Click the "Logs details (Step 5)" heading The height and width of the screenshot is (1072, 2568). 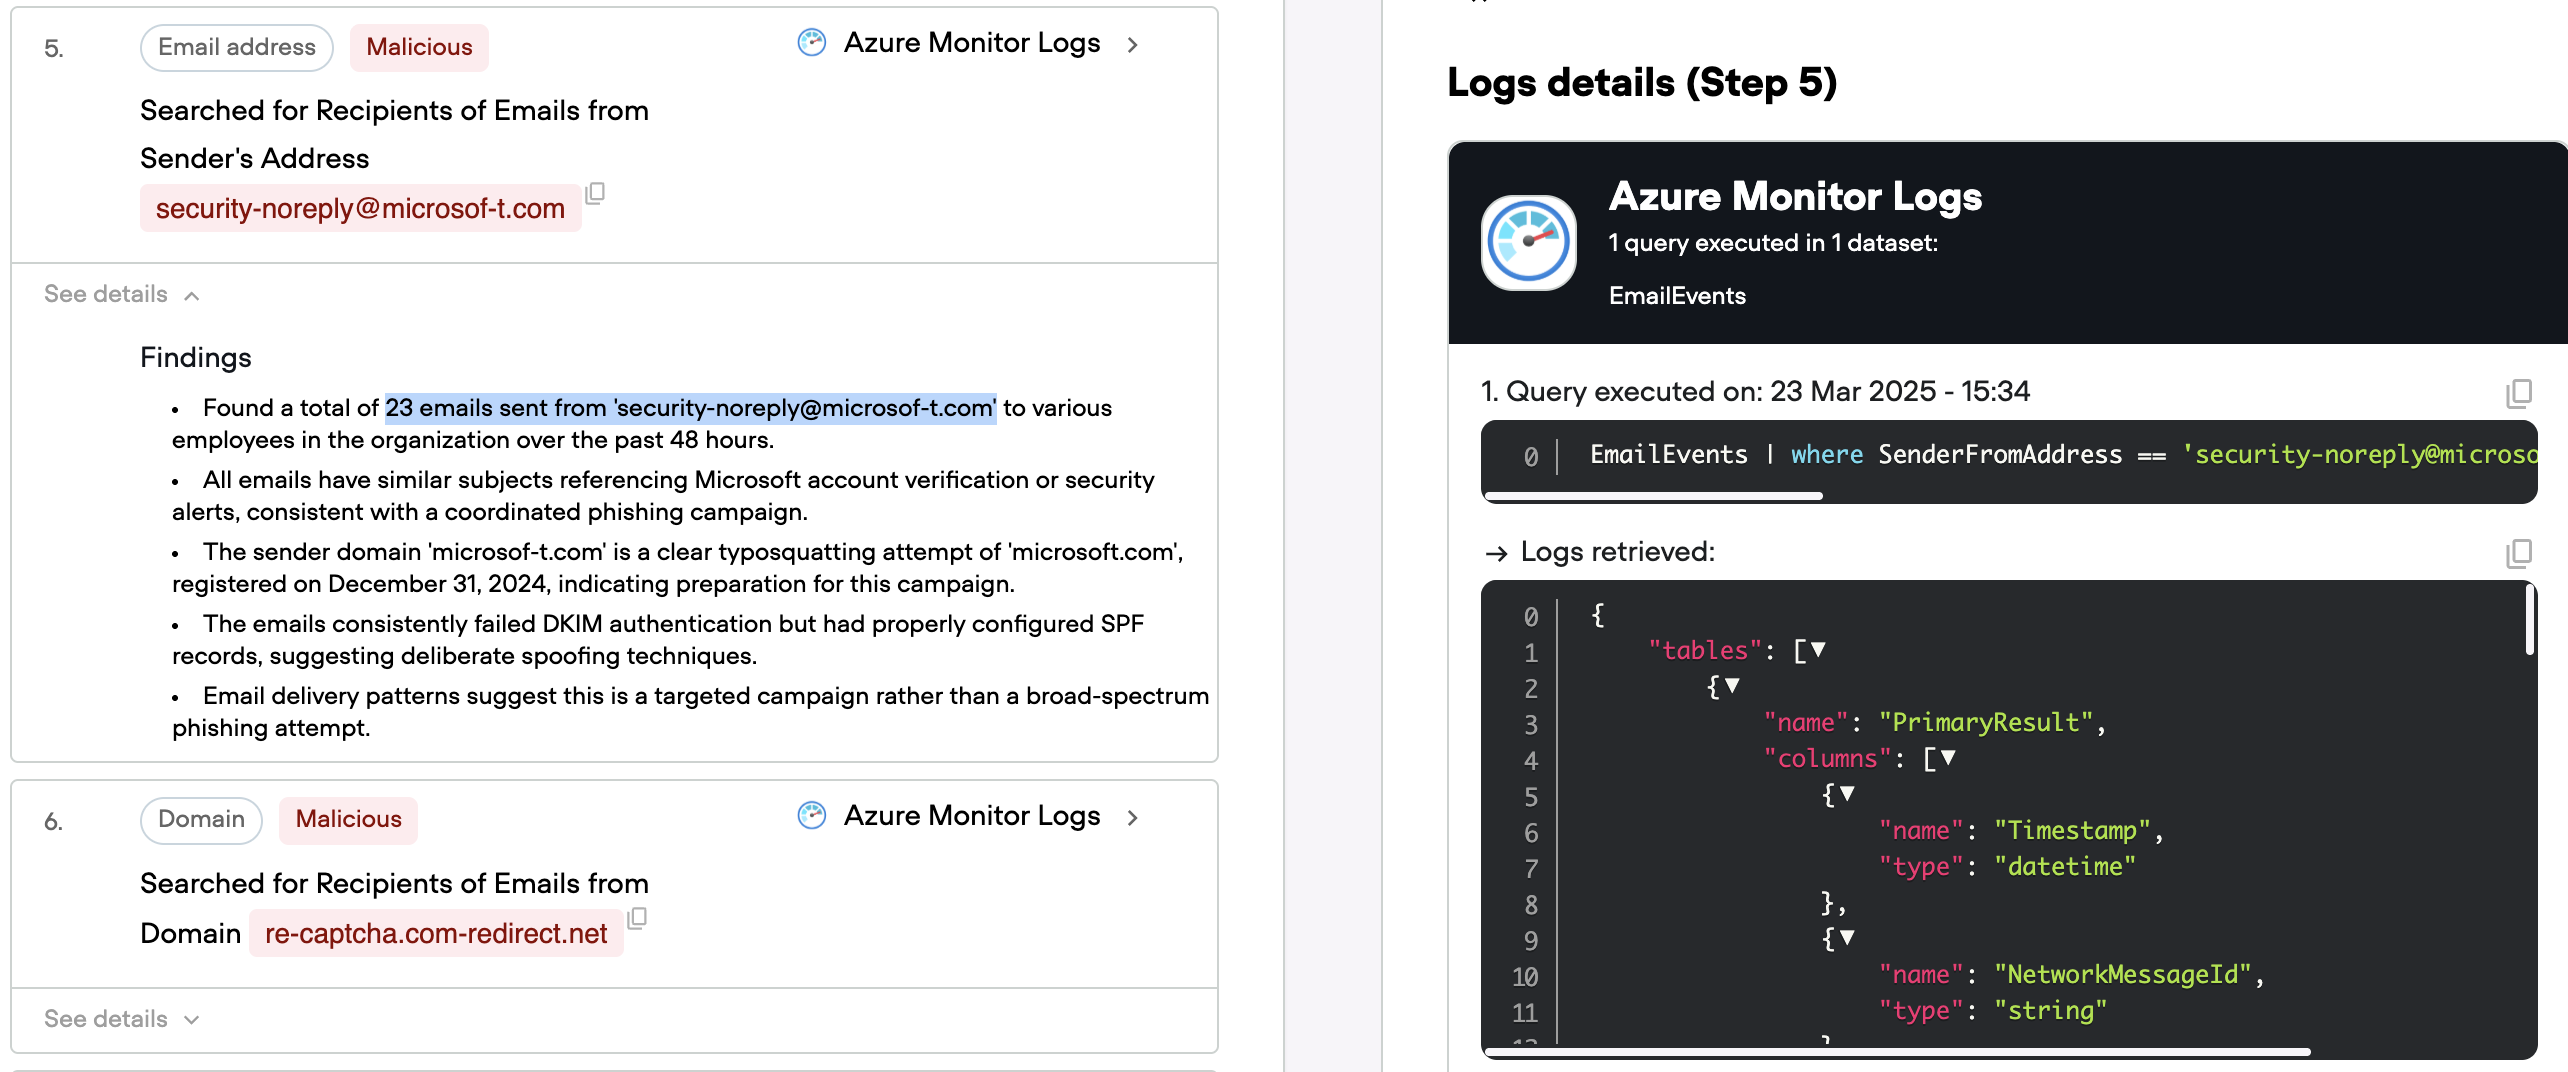(x=1642, y=82)
